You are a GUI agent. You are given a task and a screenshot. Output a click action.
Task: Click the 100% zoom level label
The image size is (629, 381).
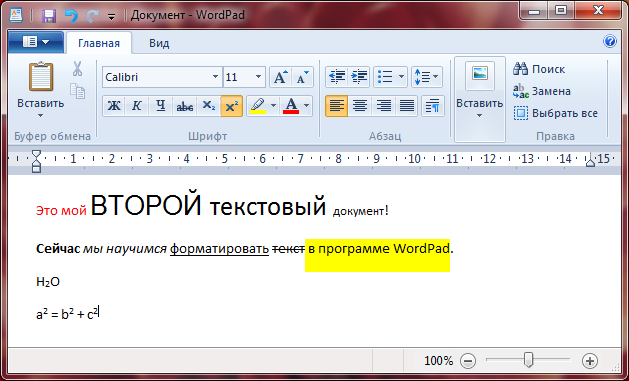click(438, 361)
